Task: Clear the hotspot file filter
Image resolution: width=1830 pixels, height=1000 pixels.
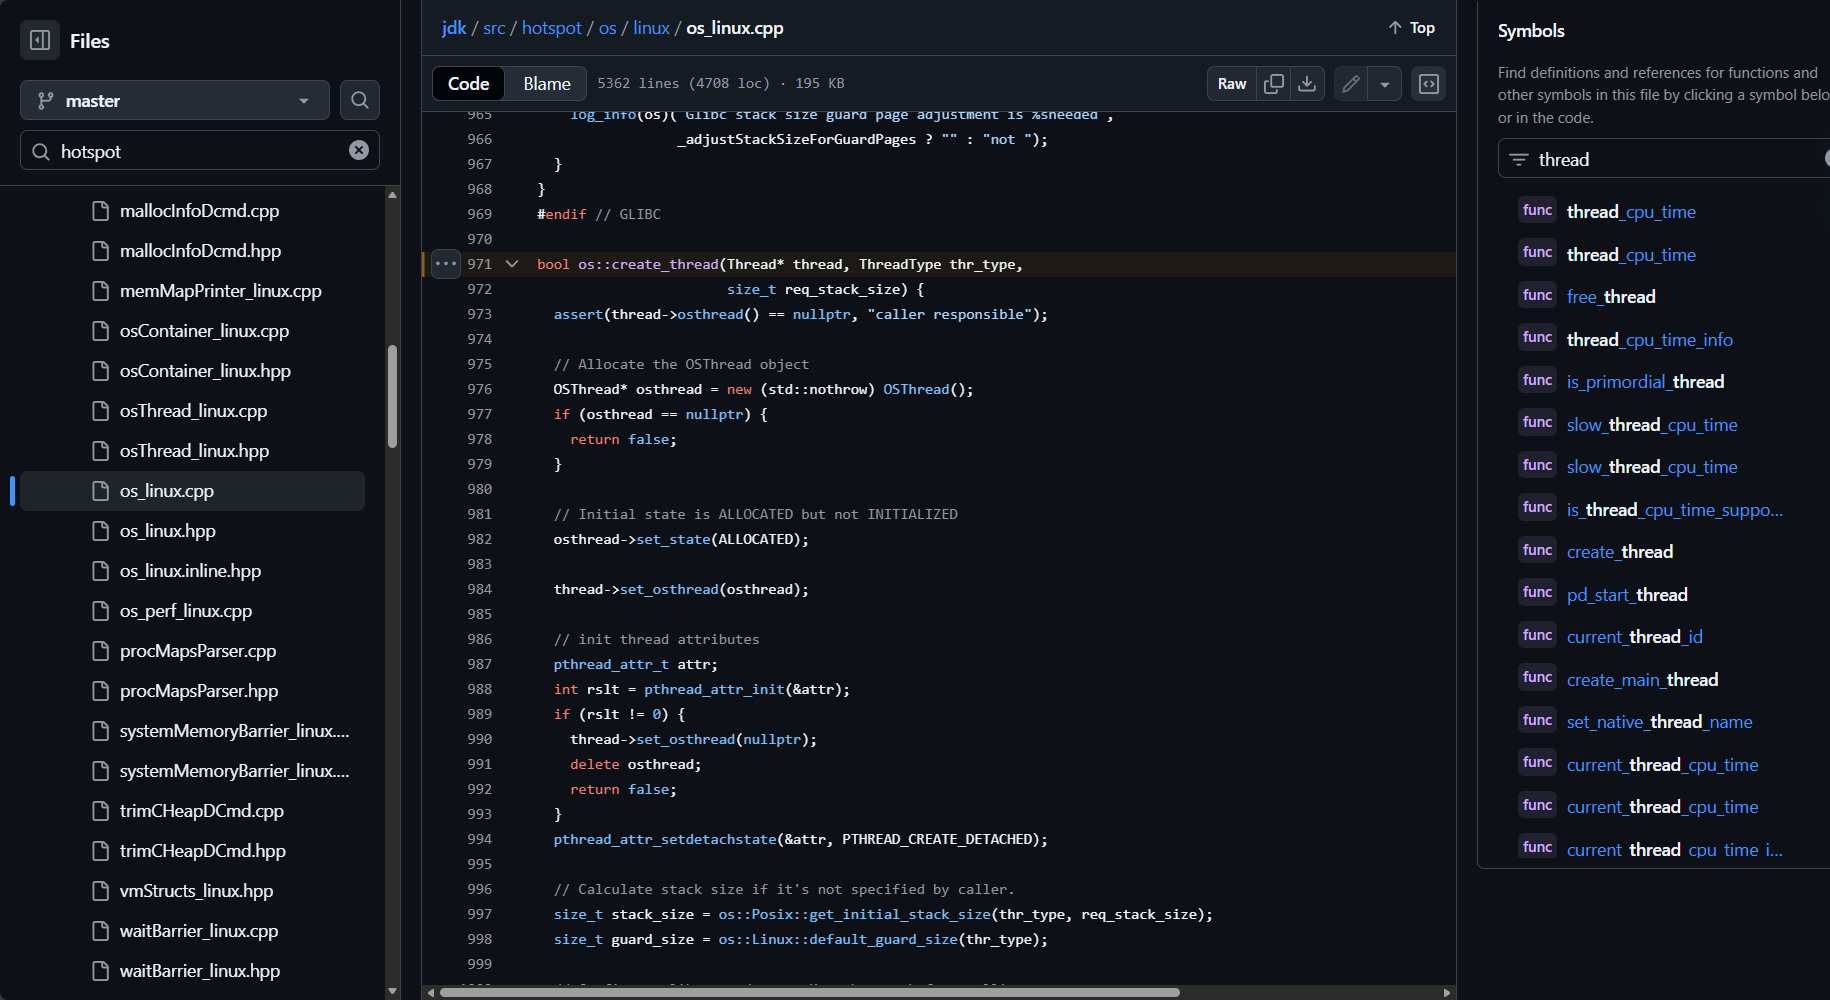Action: click(359, 150)
